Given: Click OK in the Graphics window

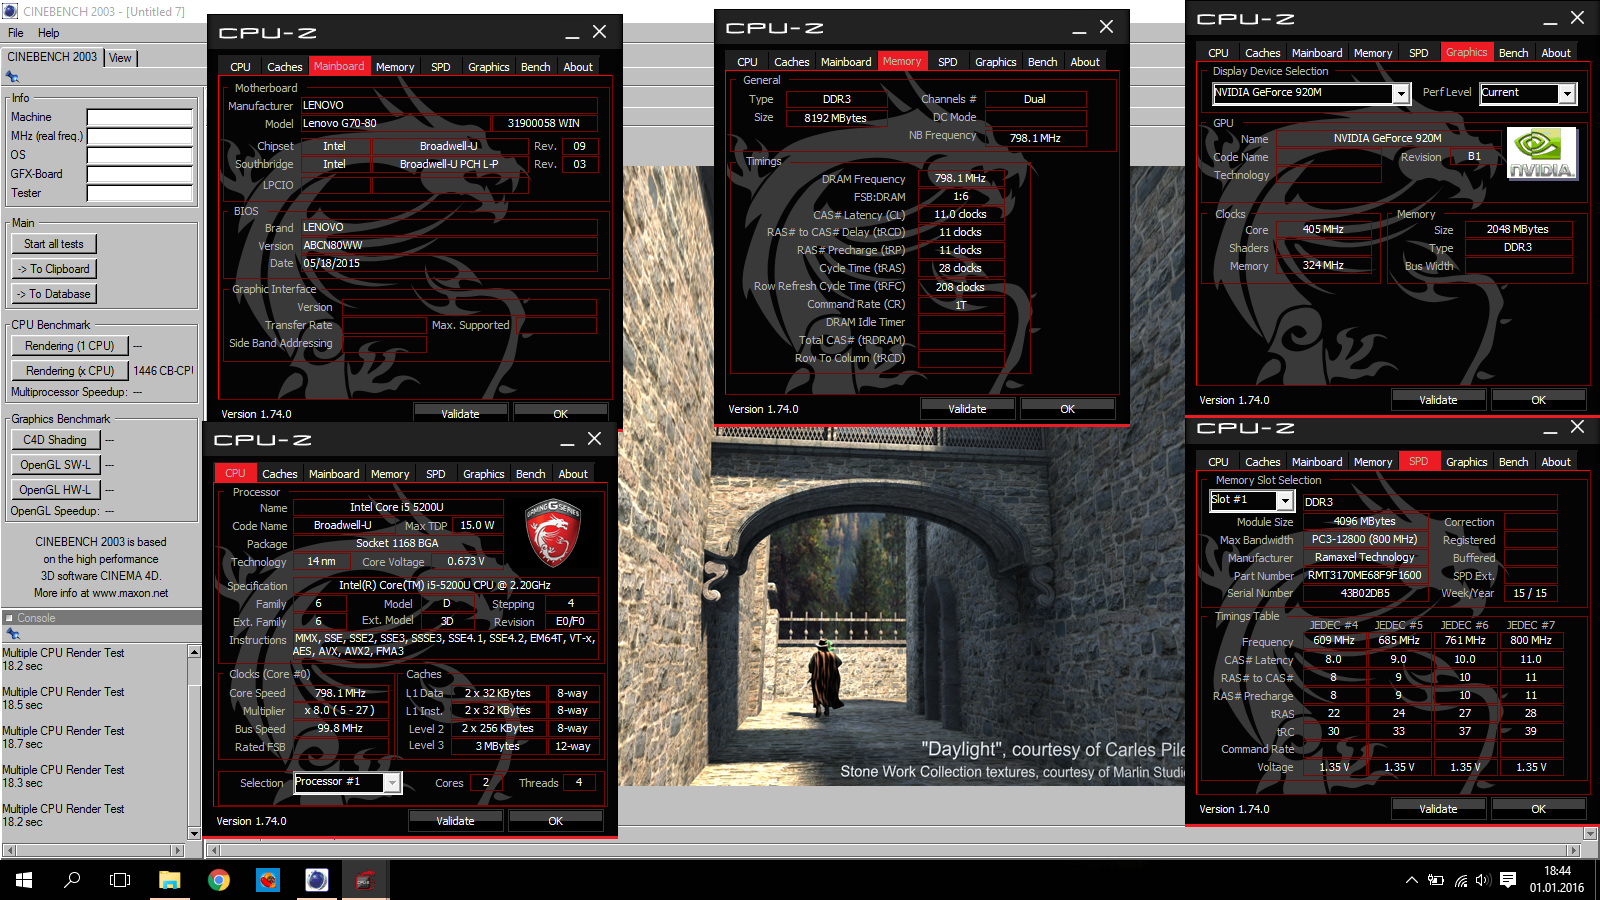Looking at the screenshot, I should point(1538,400).
